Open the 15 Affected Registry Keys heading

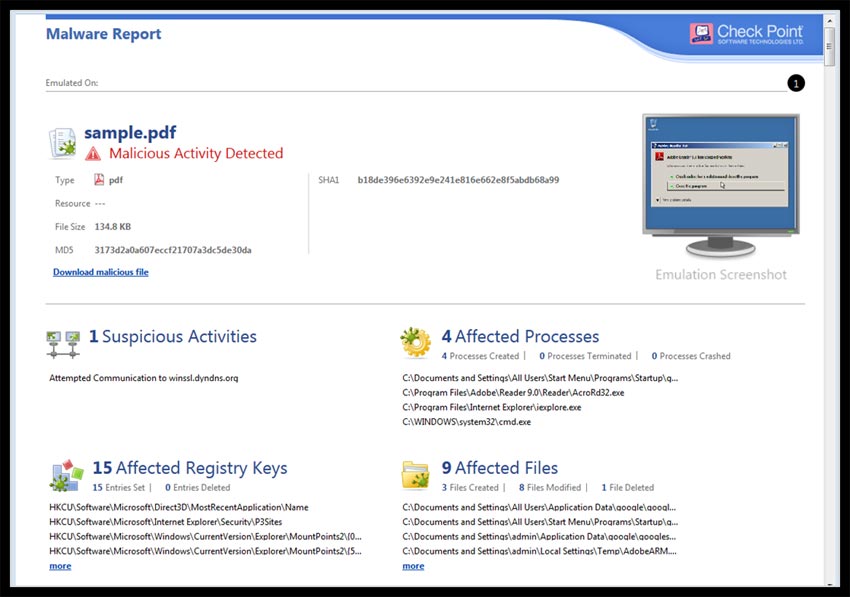(x=189, y=468)
